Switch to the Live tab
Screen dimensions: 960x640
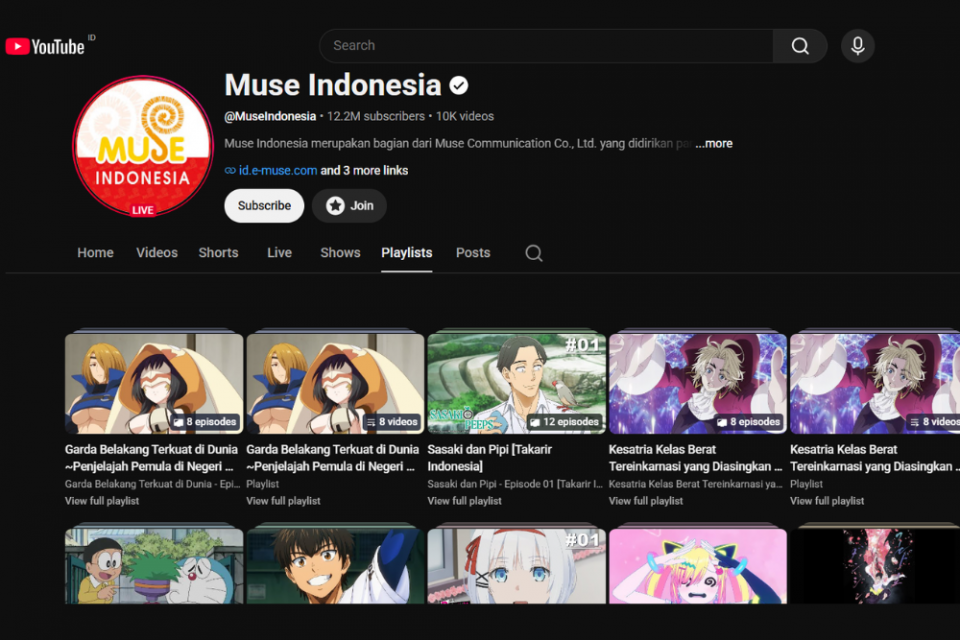tap(279, 253)
